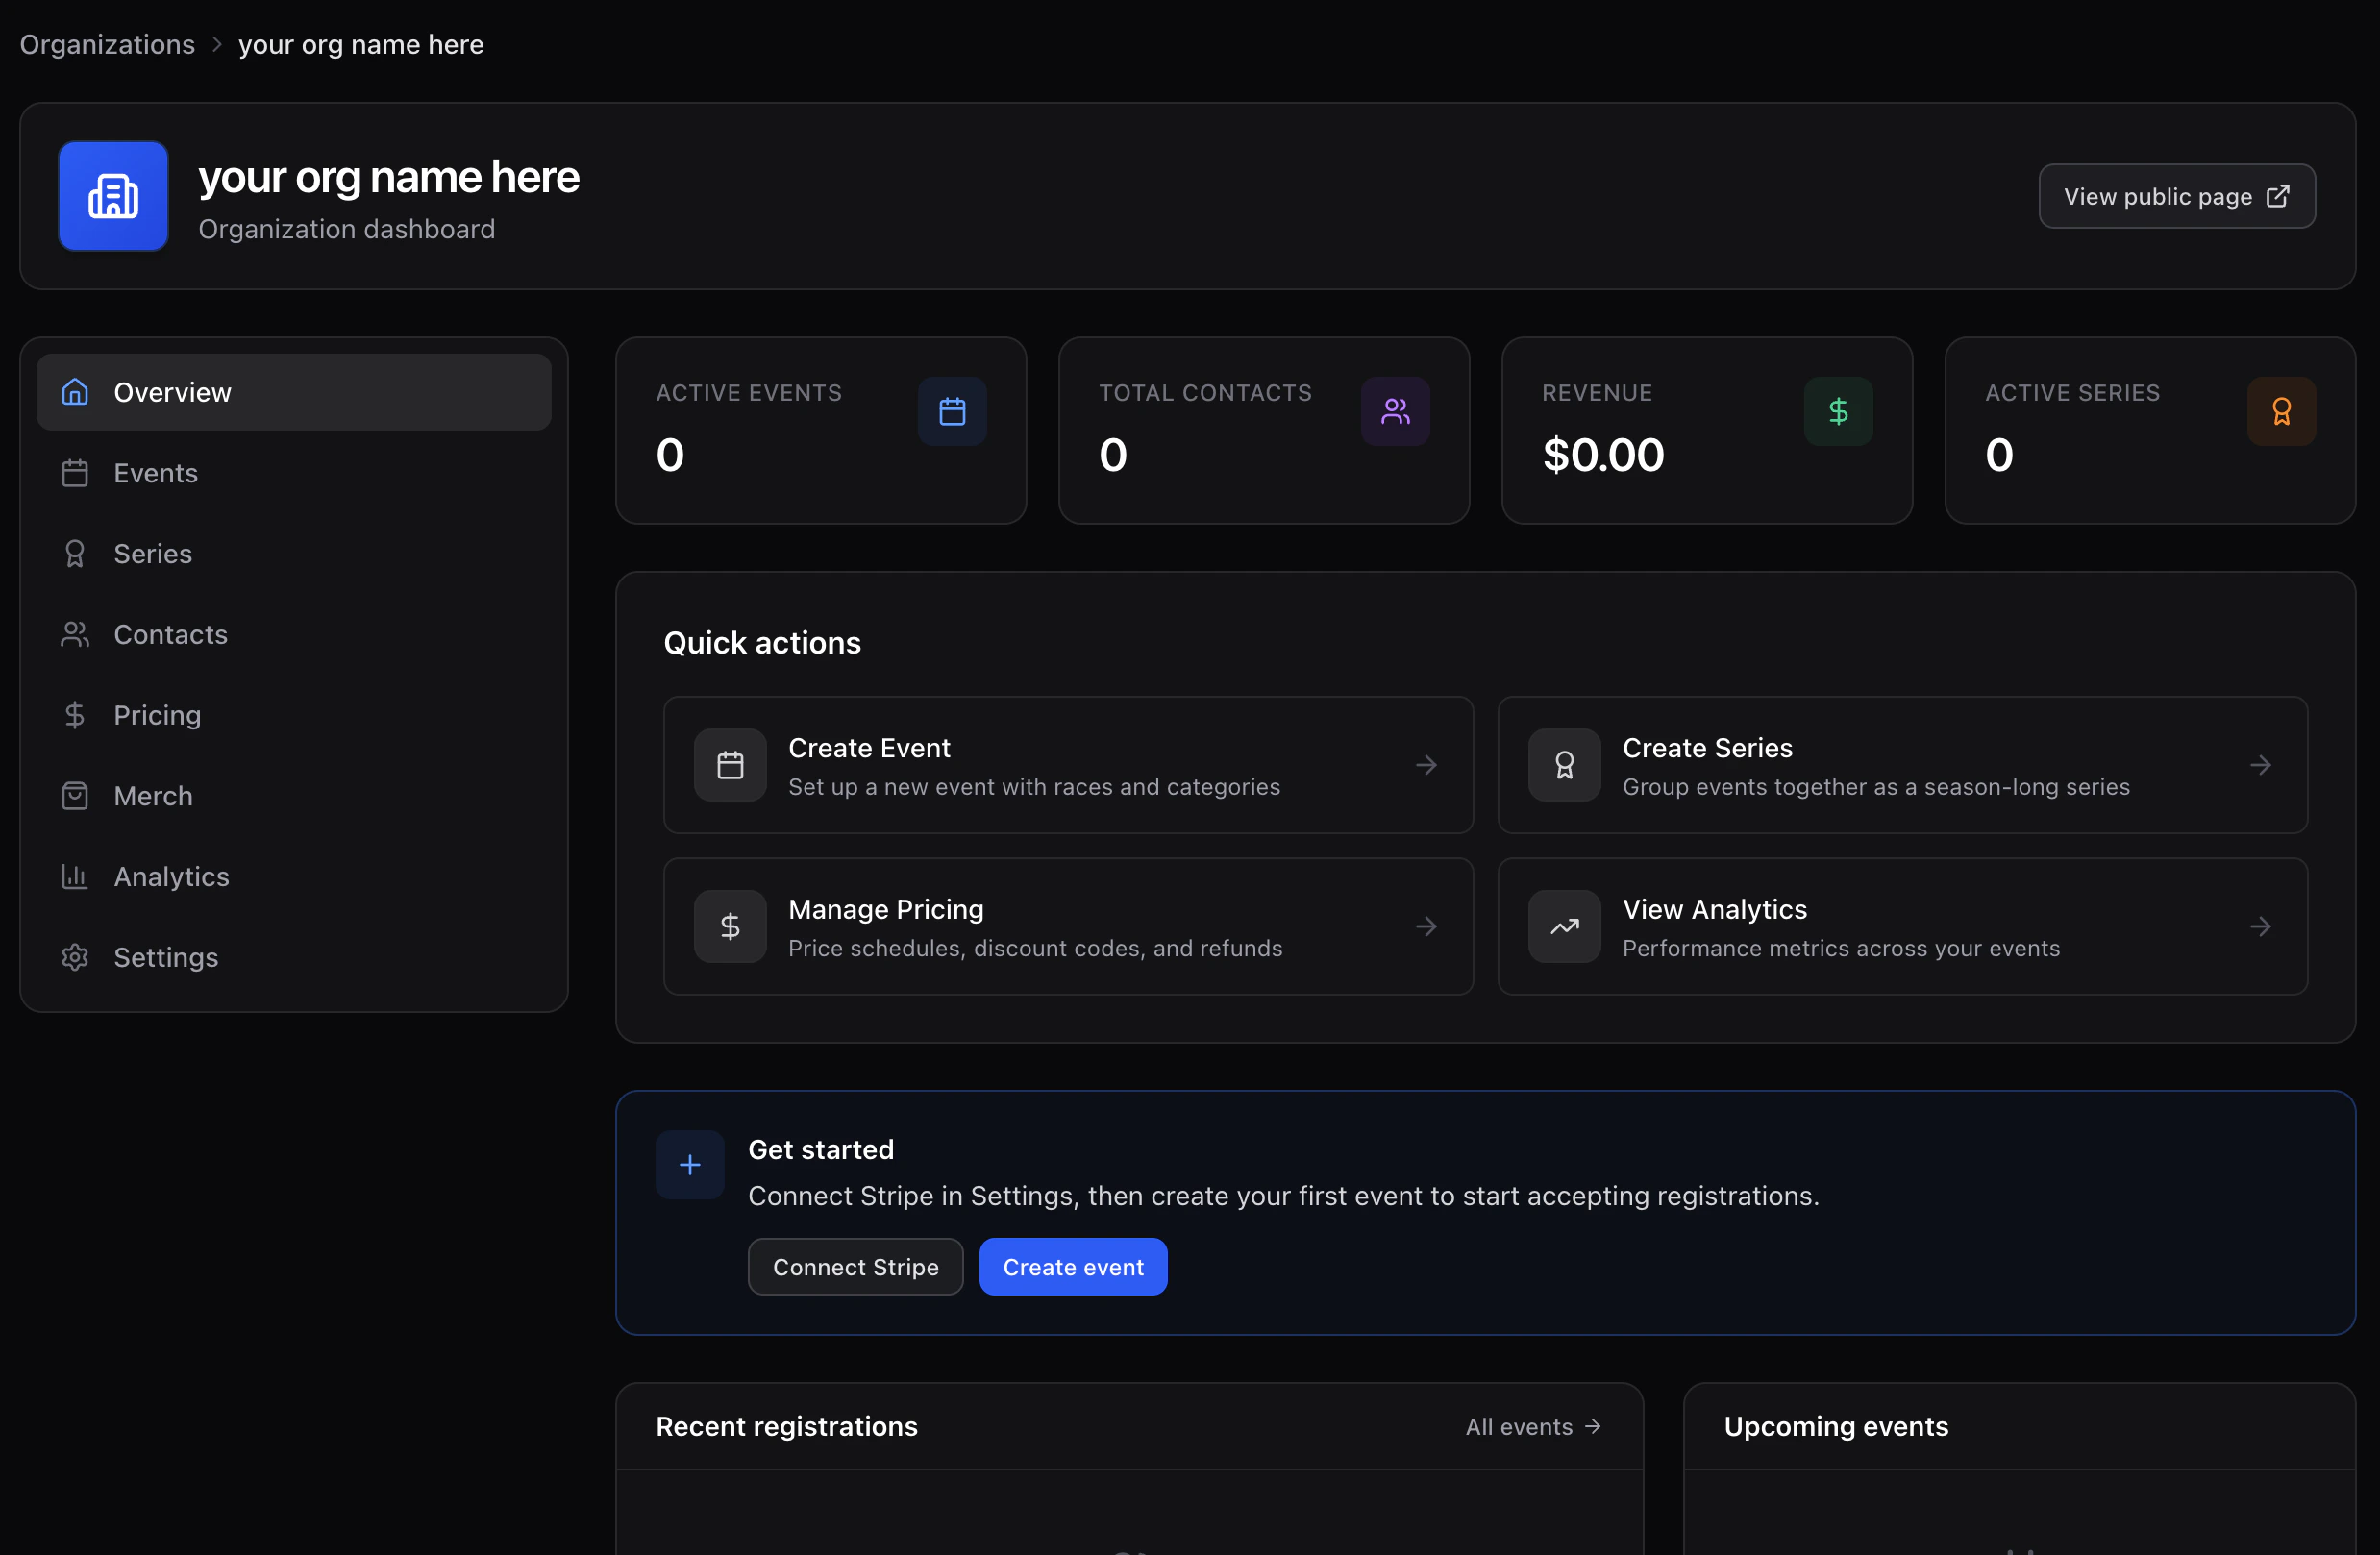Click the Connect Stripe button
The height and width of the screenshot is (1555, 2380).
tap(855, 1267)
